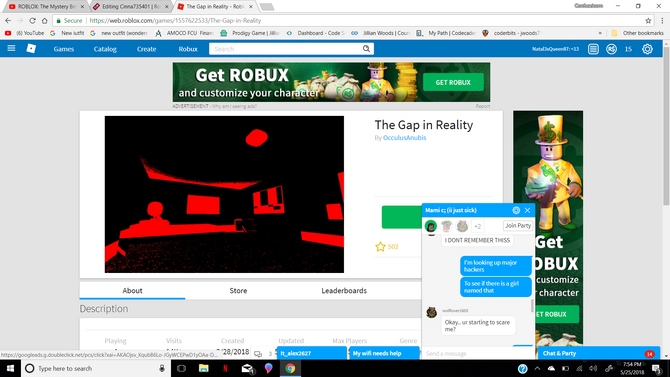Open the (6) YouTube bookmark

[x=24, y=33]
